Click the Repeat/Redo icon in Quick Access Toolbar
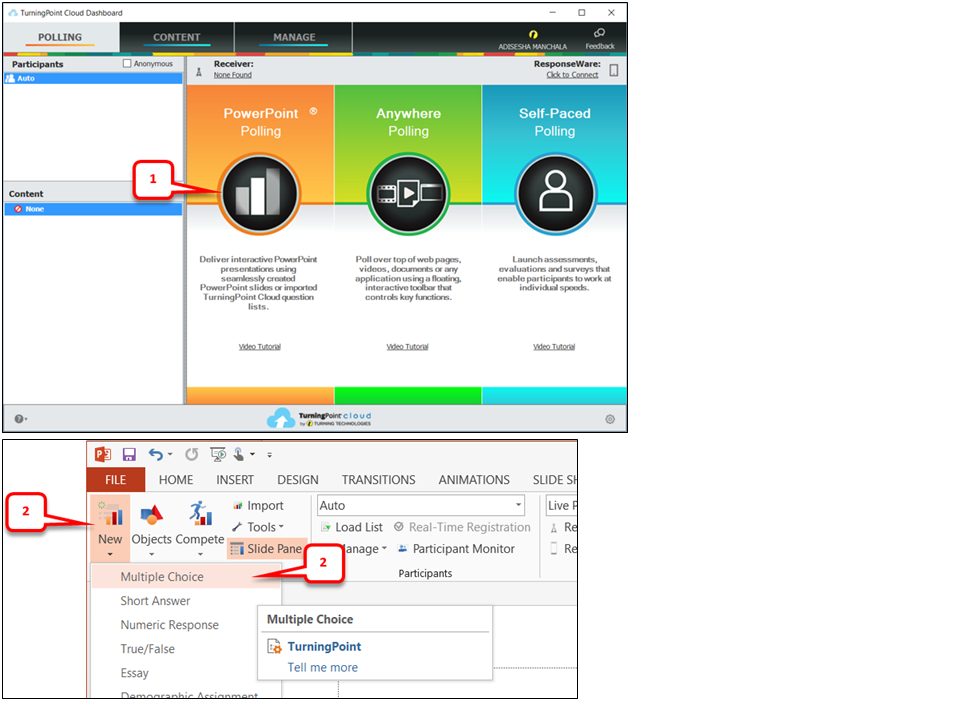The image size is (960, 701). coord(192,454)
